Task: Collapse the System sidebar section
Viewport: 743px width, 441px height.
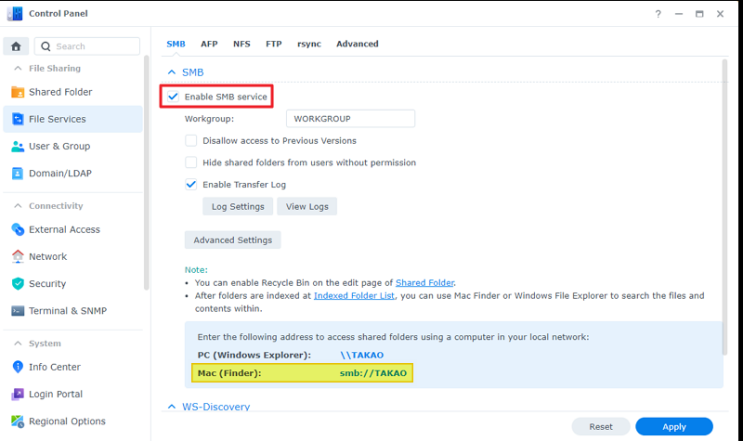Action: 18,343
